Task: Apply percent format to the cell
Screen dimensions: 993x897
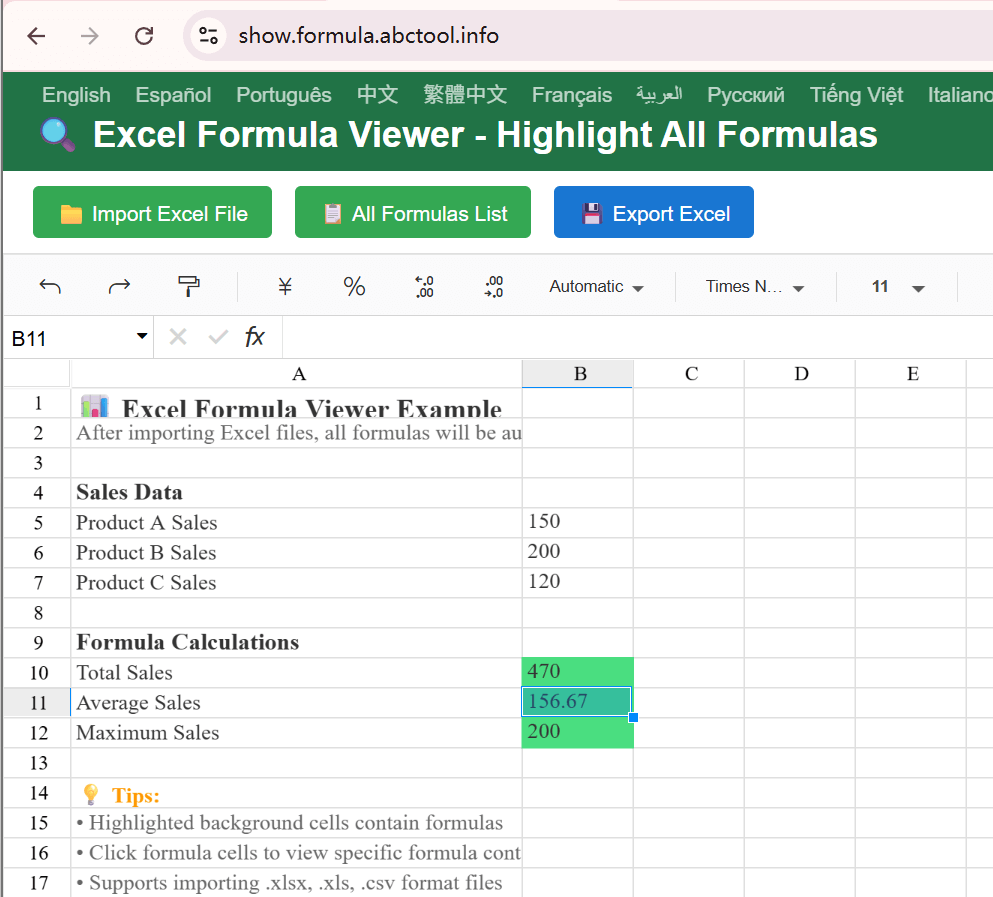Action: (354, 286)
